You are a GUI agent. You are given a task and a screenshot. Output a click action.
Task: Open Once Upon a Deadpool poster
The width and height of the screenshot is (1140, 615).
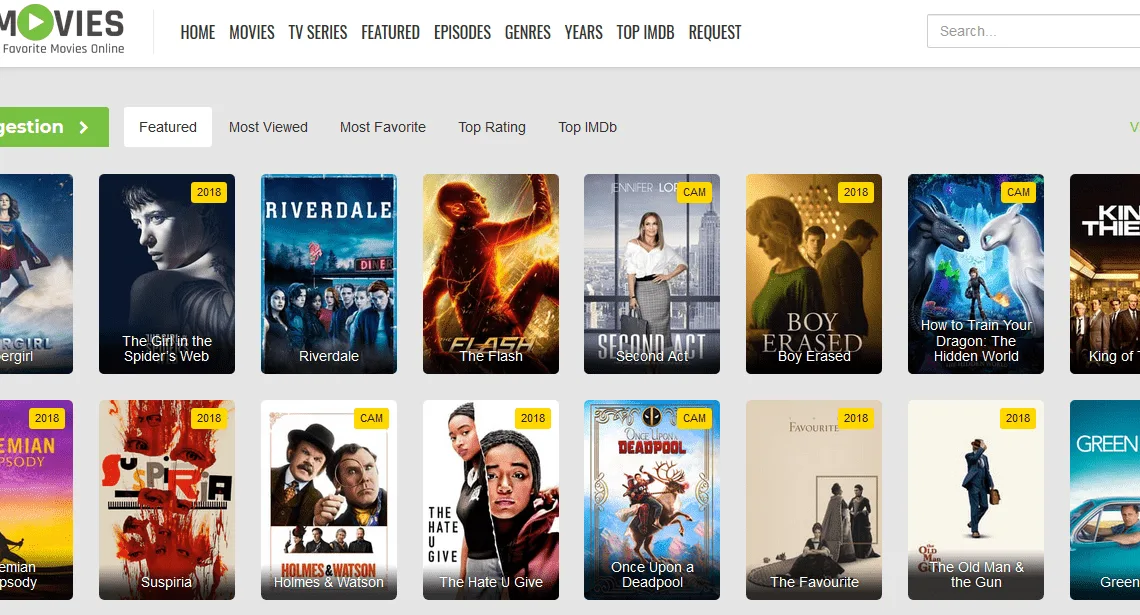pos(652,499)
